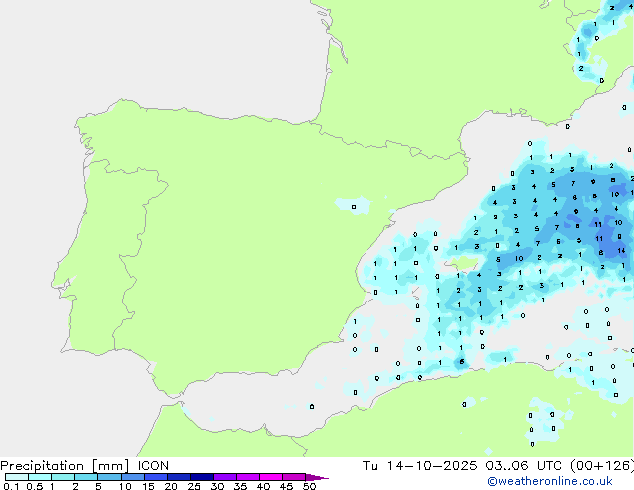Pick the magenta 40–45 mm legend swatch
This screenshot has width=634, height=490.
tap(271, 477)
